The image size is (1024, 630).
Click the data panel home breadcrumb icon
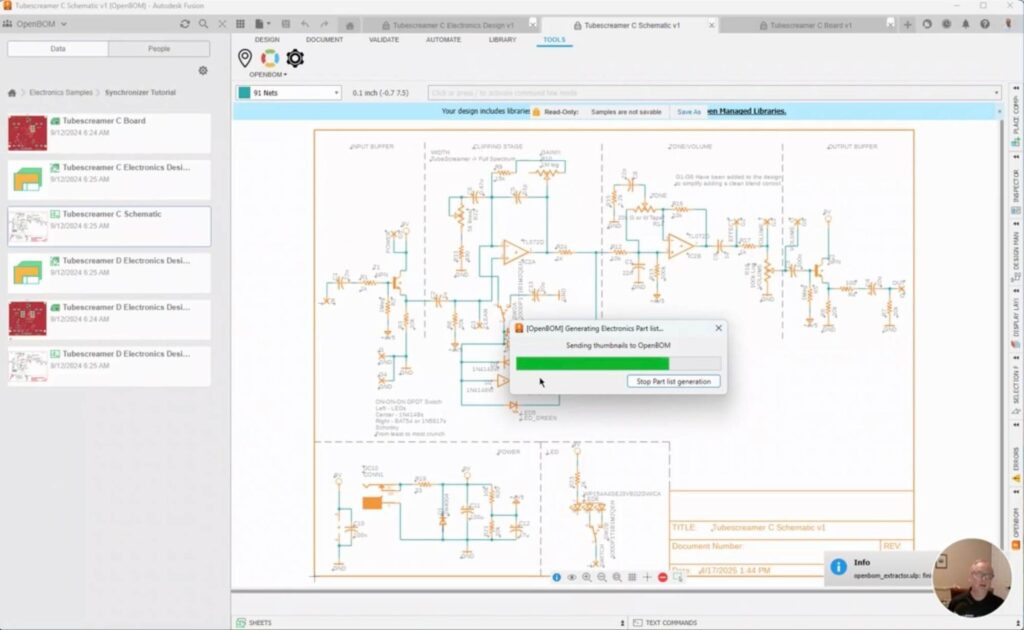tap(12, 93)
